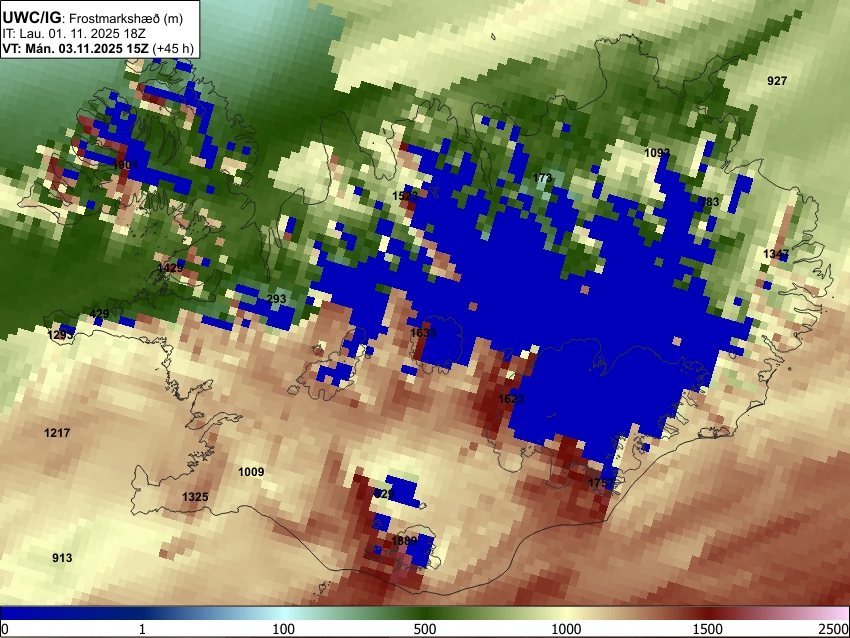The height and width of the screenshot is (638, 850).
Task: Click the map value "927"
Action: (777, 81)
